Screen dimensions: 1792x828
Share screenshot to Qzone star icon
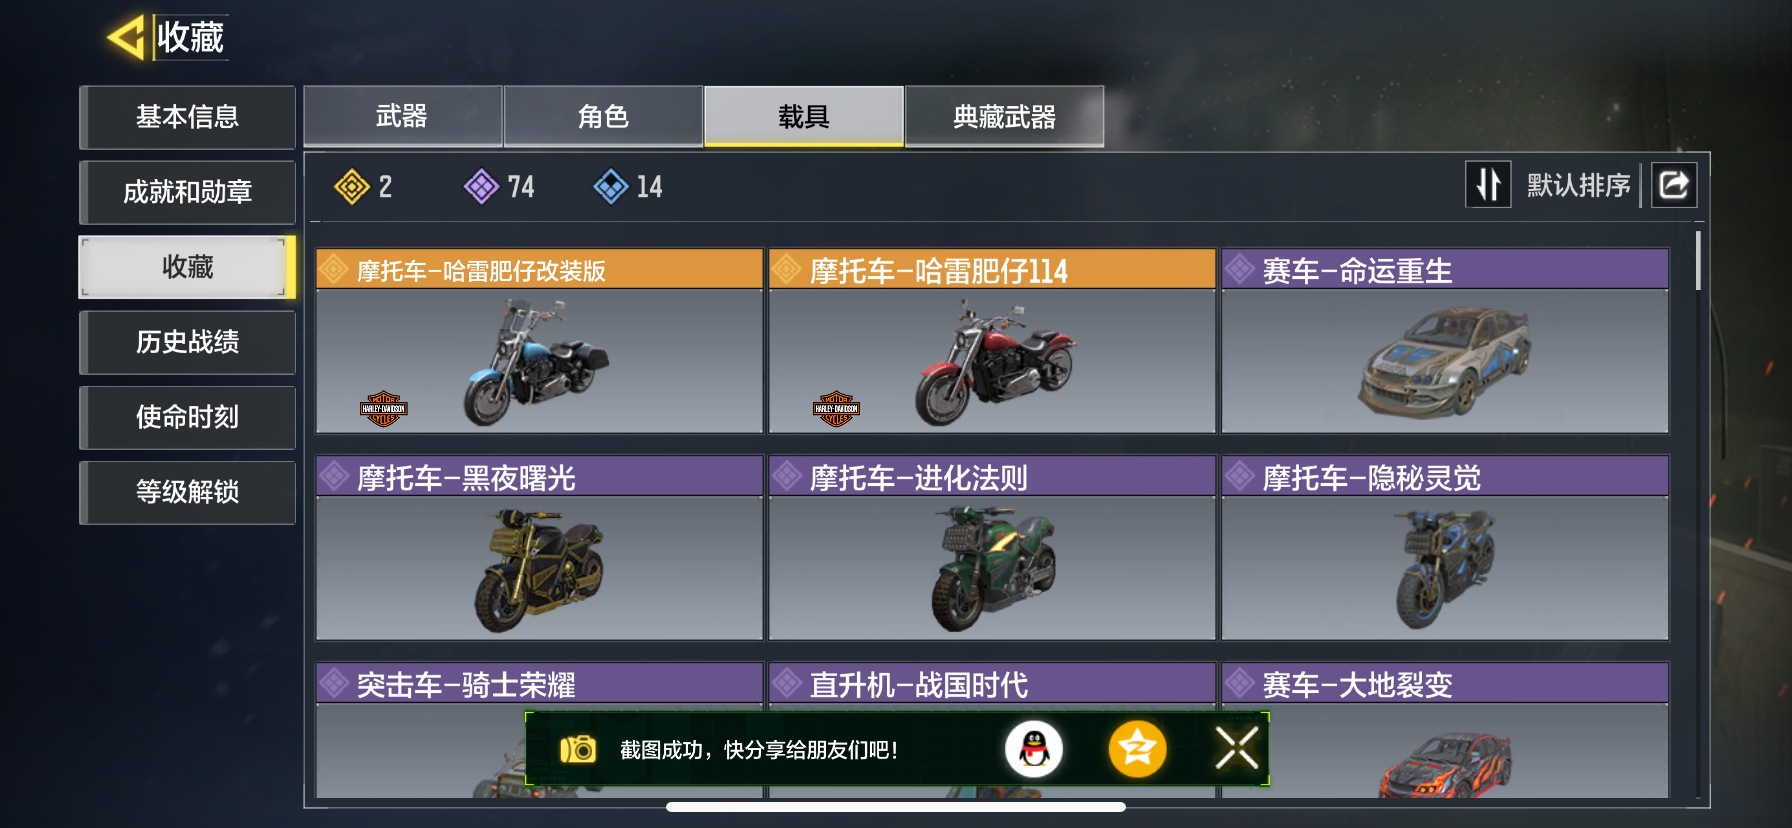tap(1137, 749)
